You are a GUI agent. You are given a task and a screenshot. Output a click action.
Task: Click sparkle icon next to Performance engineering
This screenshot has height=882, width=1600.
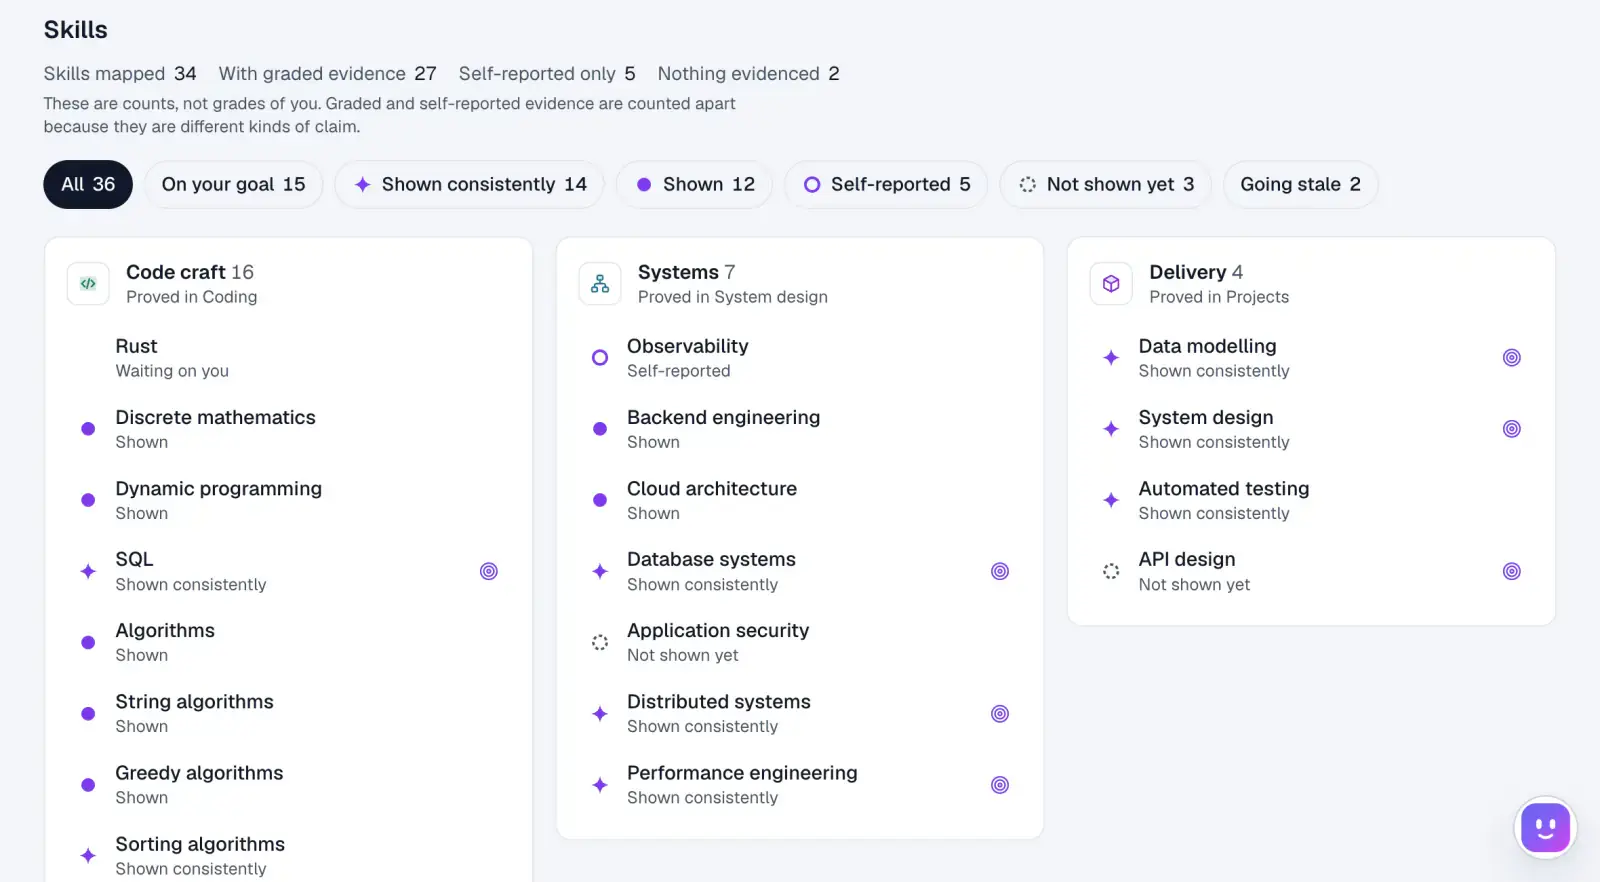coord(600,785)
